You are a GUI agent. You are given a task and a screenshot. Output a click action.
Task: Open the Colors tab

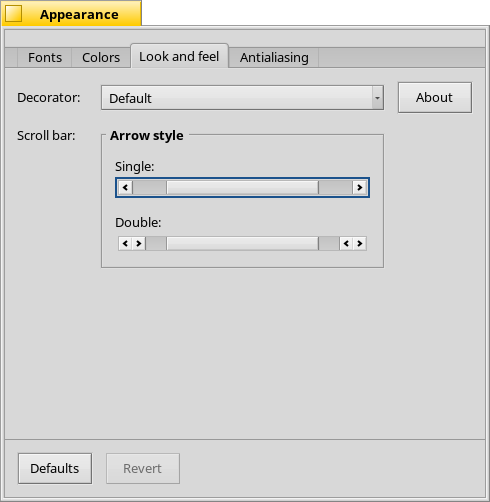pos(101,58)
